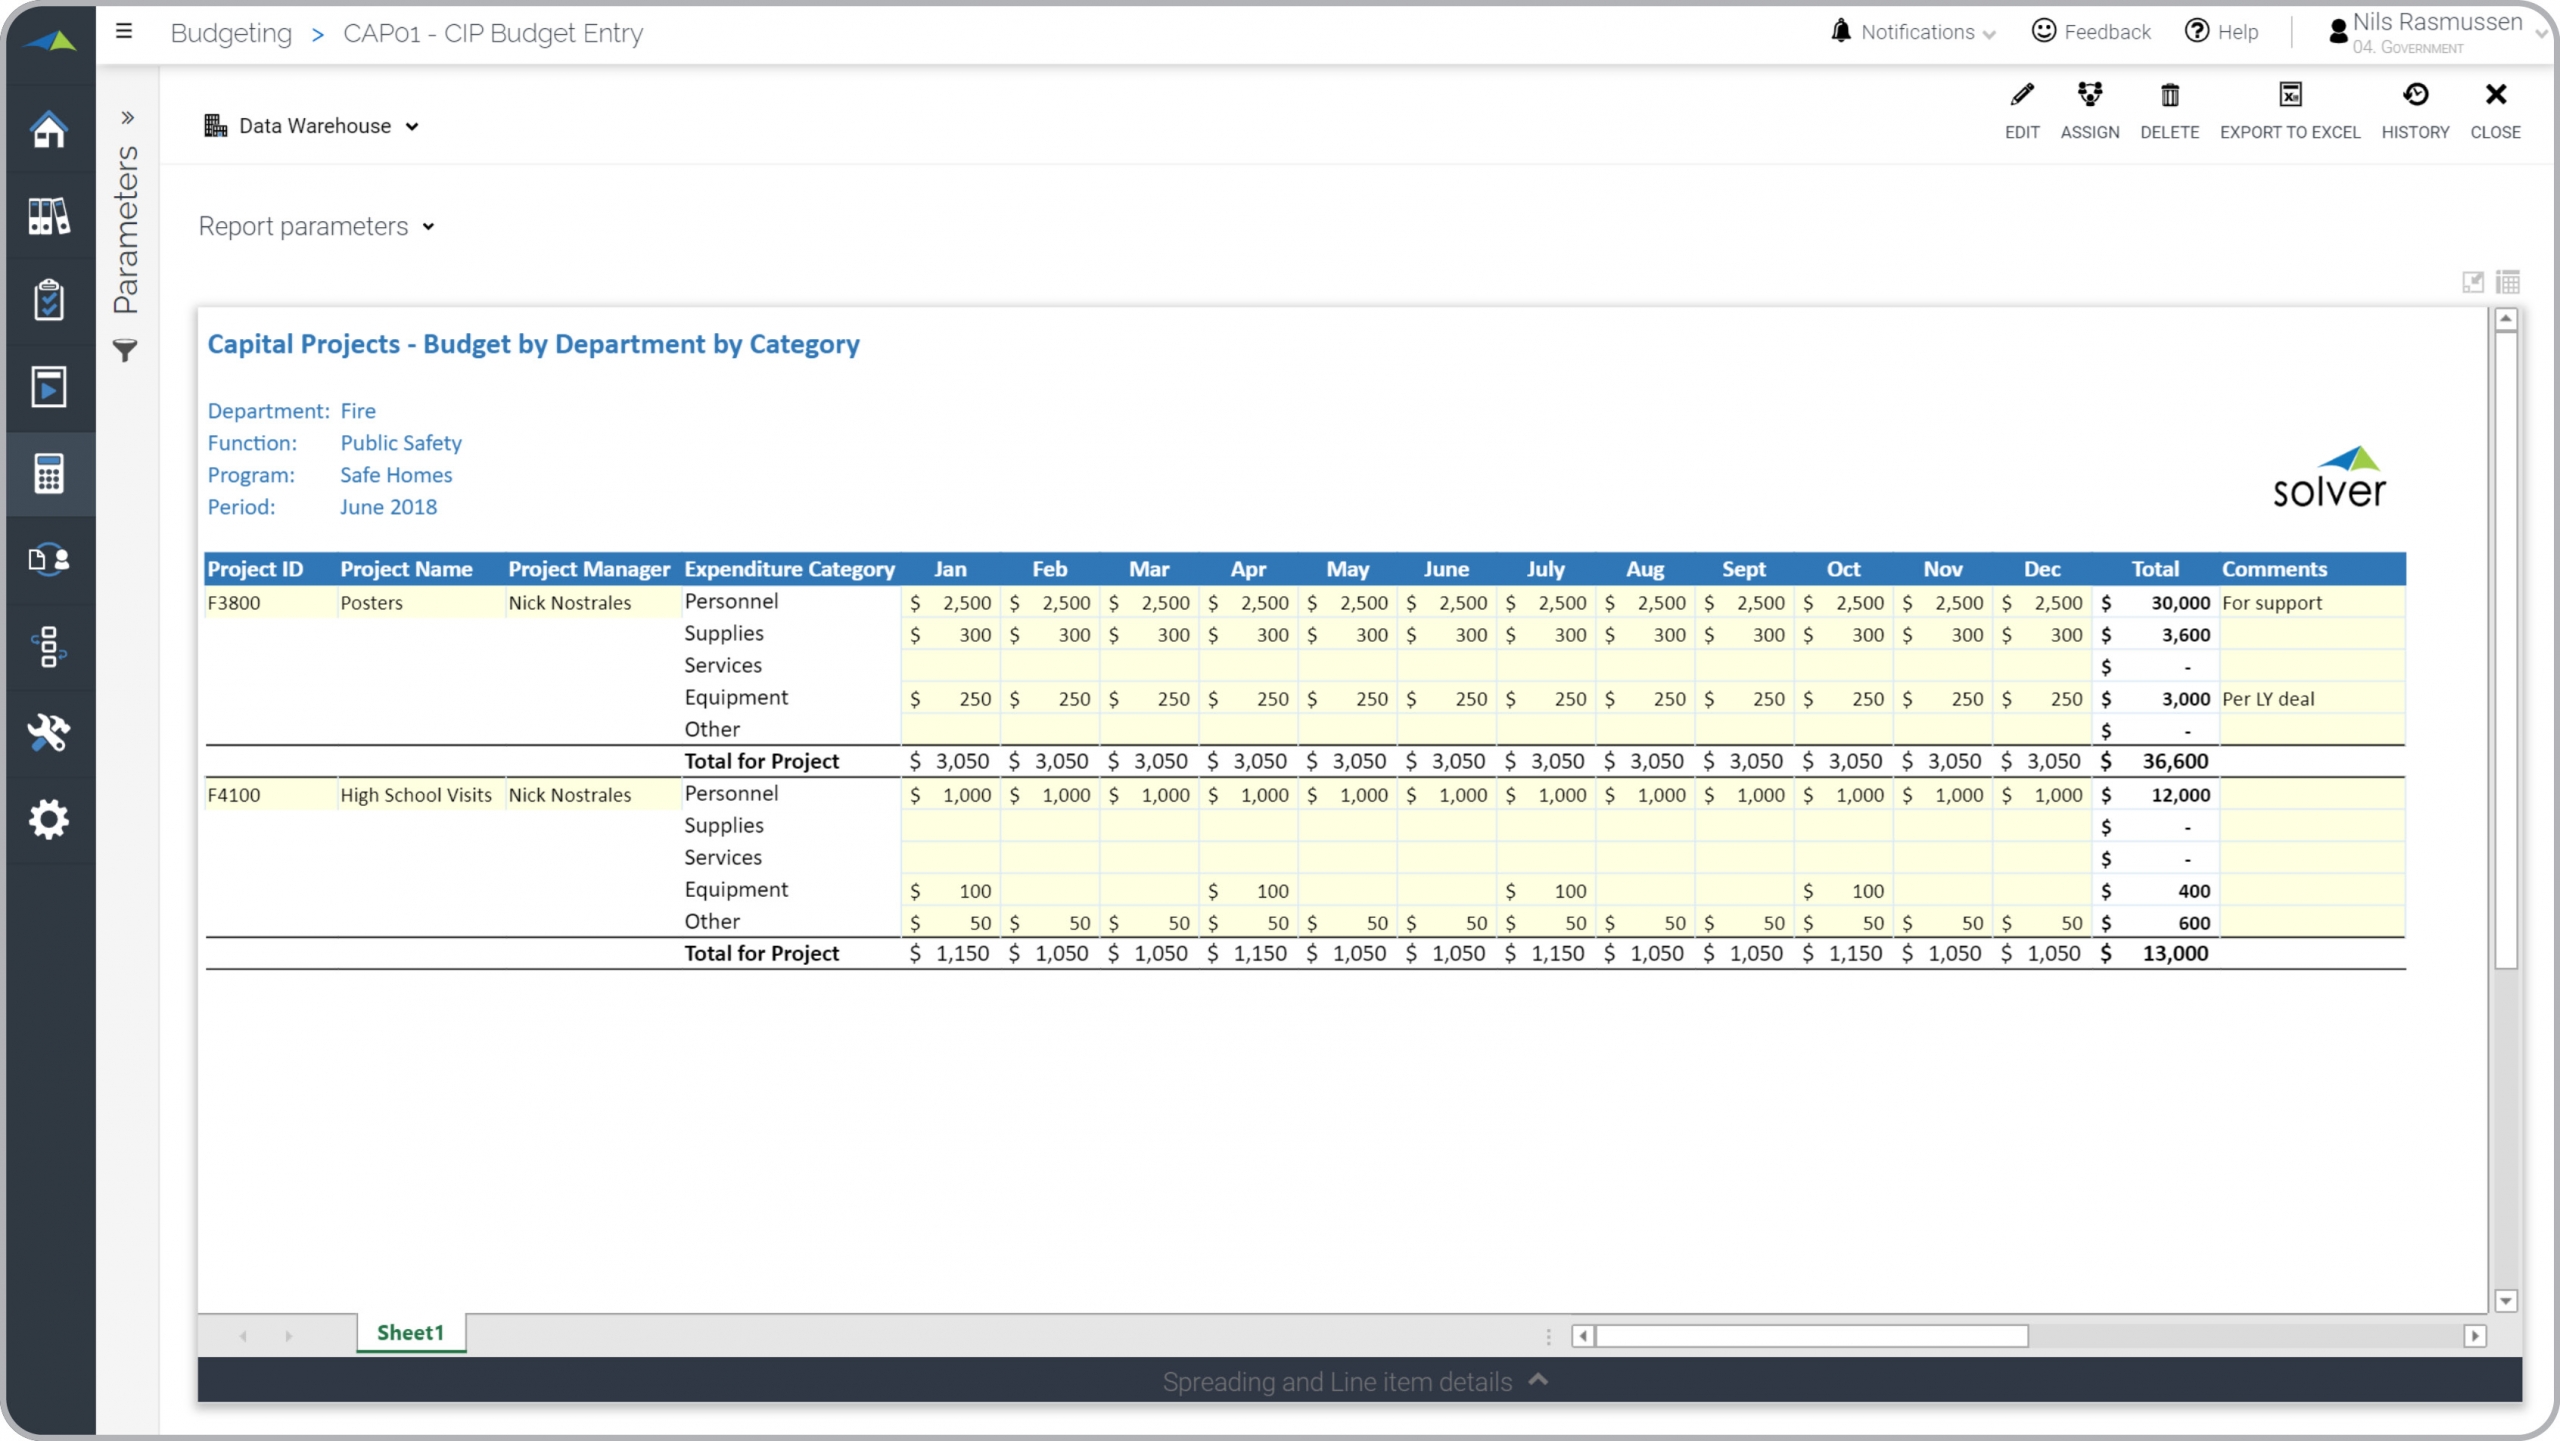Expand the Report parameters section

click(x=316, y=227)
